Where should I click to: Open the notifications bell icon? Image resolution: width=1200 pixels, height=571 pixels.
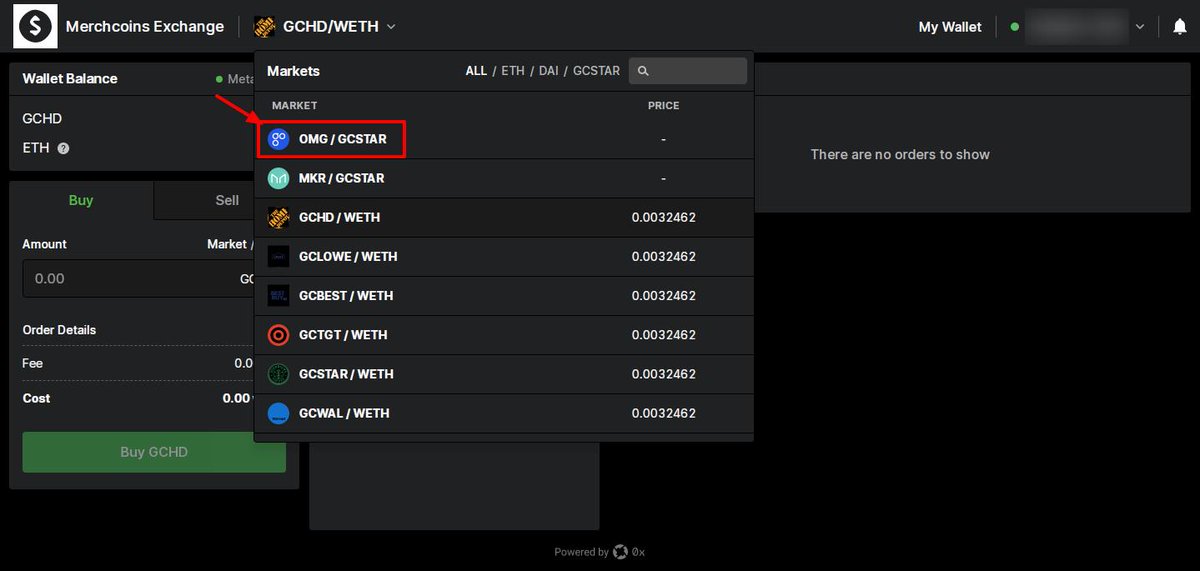tap(1180, 27)
